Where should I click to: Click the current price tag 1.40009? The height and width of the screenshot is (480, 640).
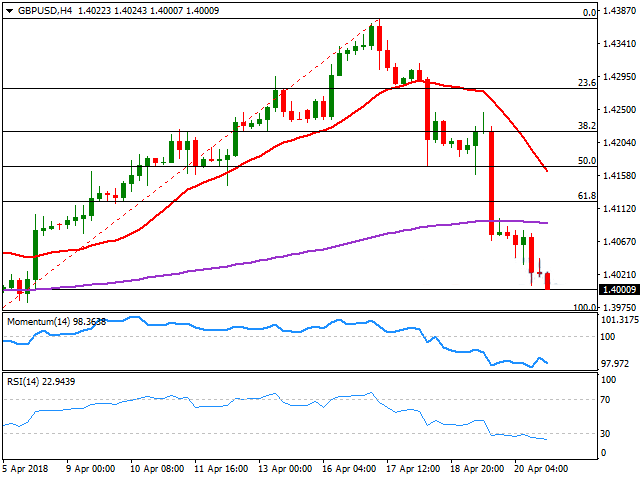618,290
